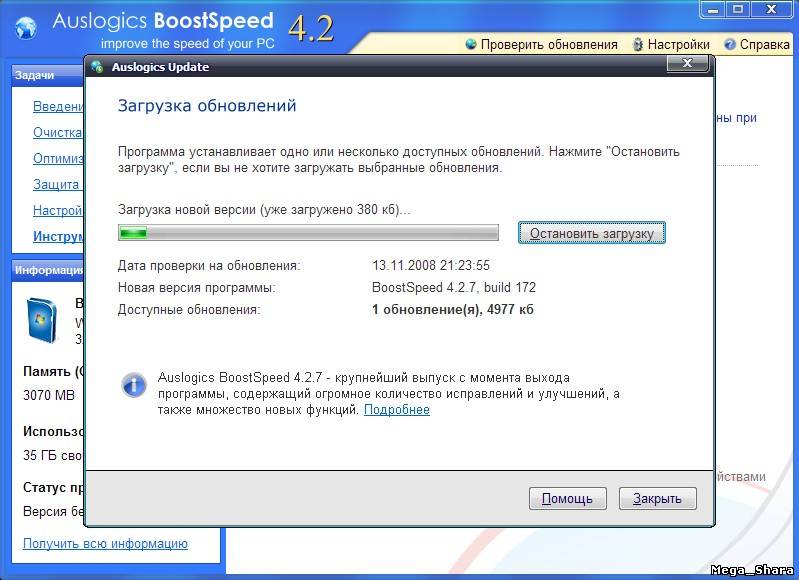
Task: Open the Очистка task link in sidebar
Action: (58, 133)
